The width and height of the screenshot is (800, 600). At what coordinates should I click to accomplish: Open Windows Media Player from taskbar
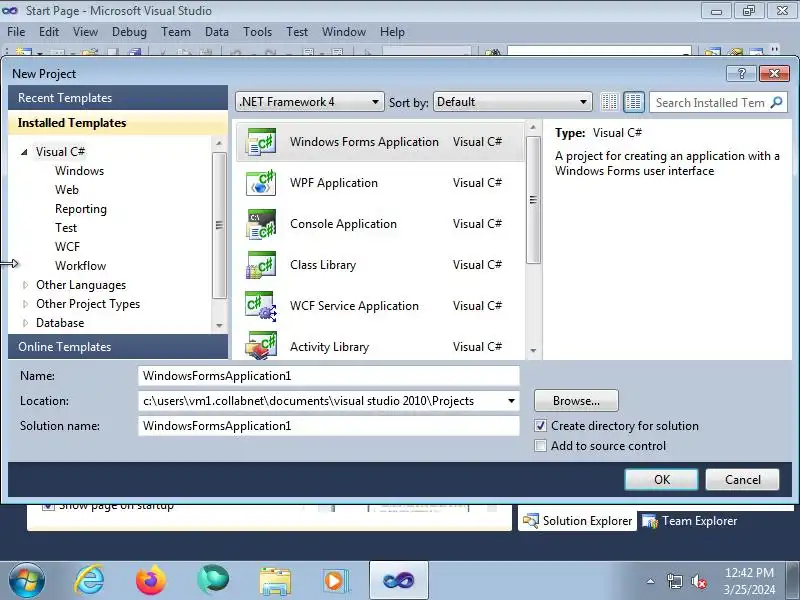[336, 581]
